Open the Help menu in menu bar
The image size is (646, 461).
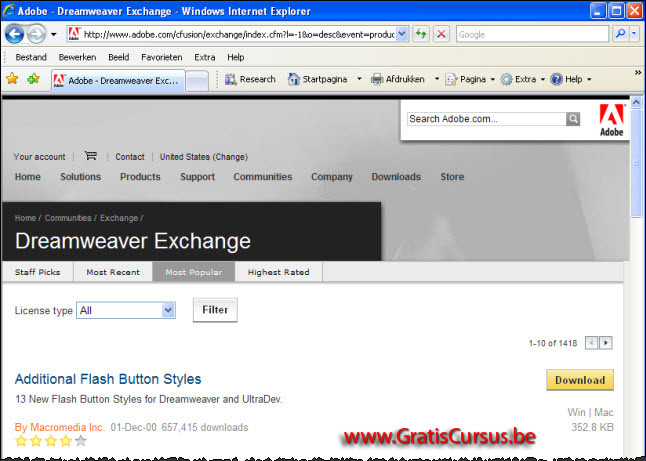point(236,57)
